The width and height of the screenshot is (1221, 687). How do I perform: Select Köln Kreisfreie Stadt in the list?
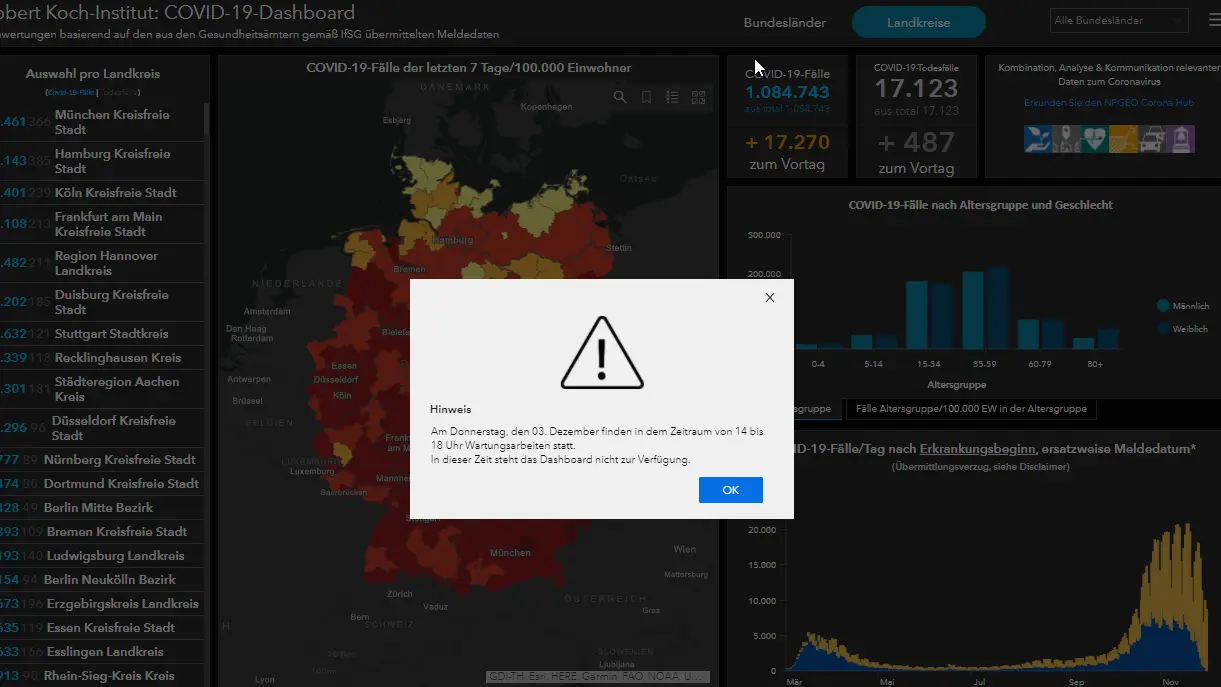click(115, 193)
